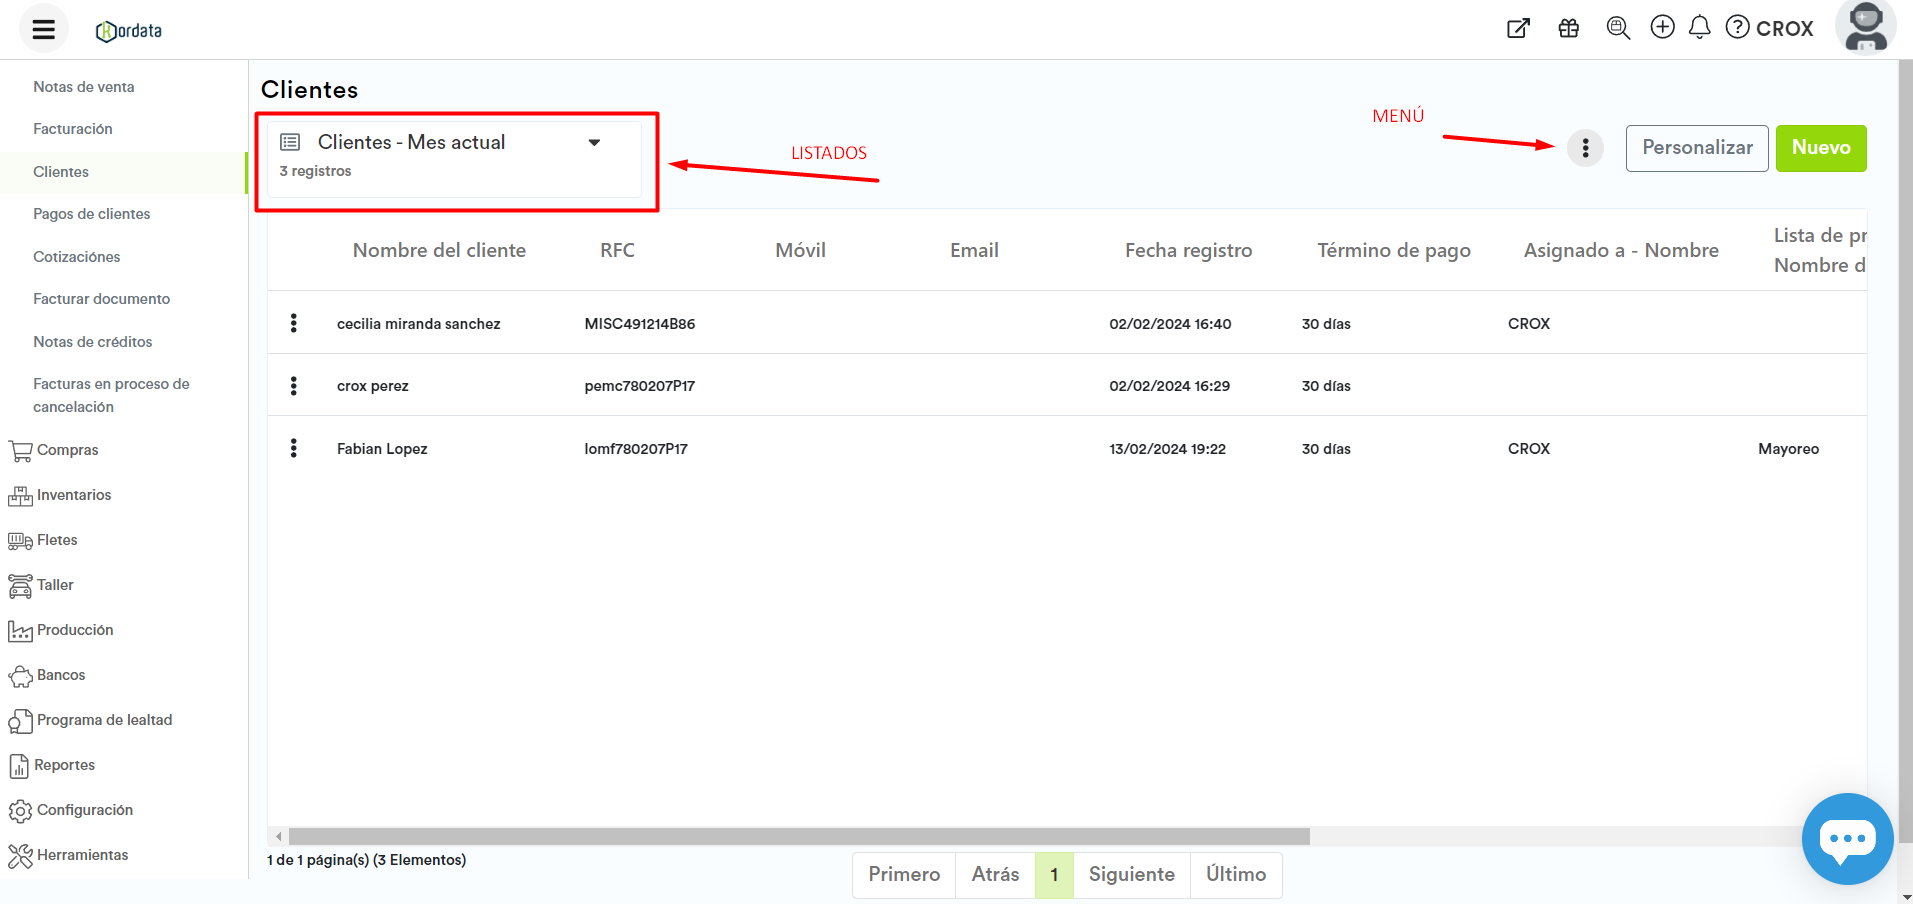
Task: Click the horizontal scrollbar under the table
Action: pos(798,836)
